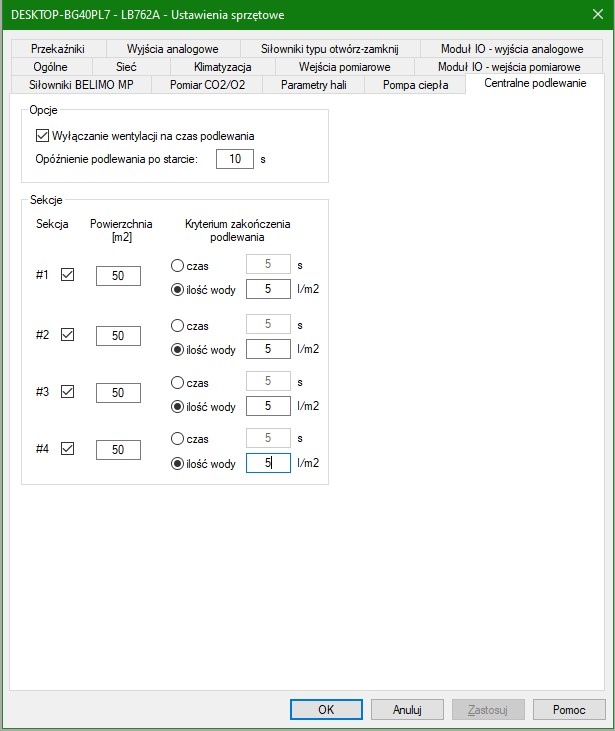Open the Pompa ciepła tab

tap(415, 85)
